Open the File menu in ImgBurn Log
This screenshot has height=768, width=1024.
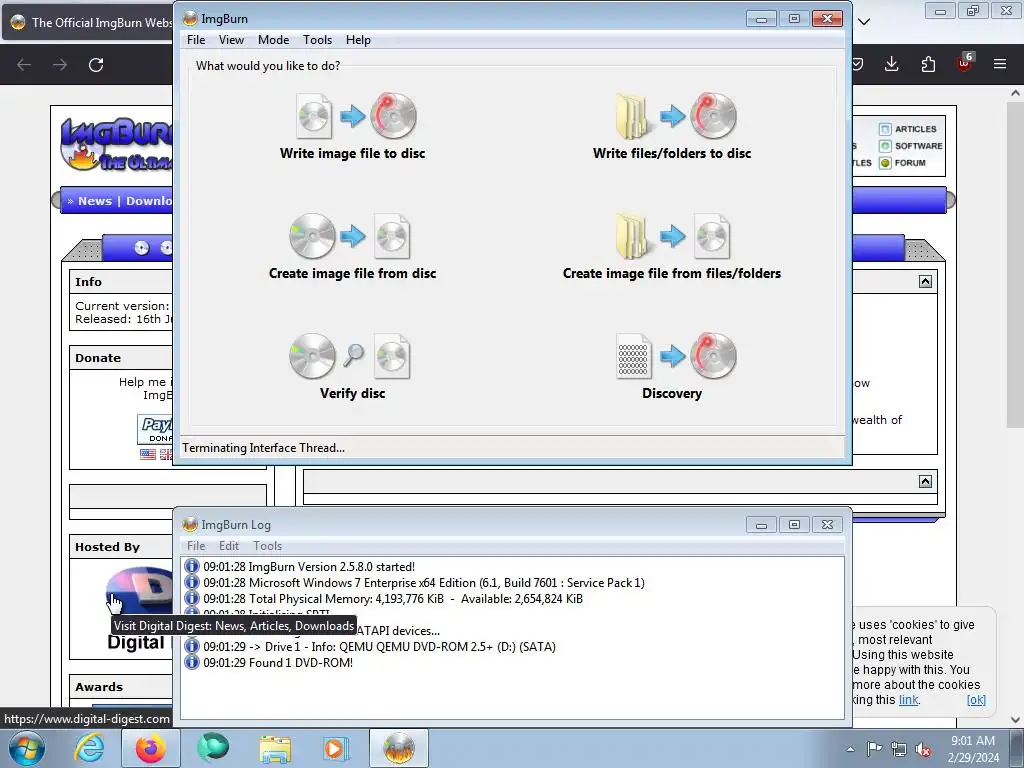click(x=196, y=546)
